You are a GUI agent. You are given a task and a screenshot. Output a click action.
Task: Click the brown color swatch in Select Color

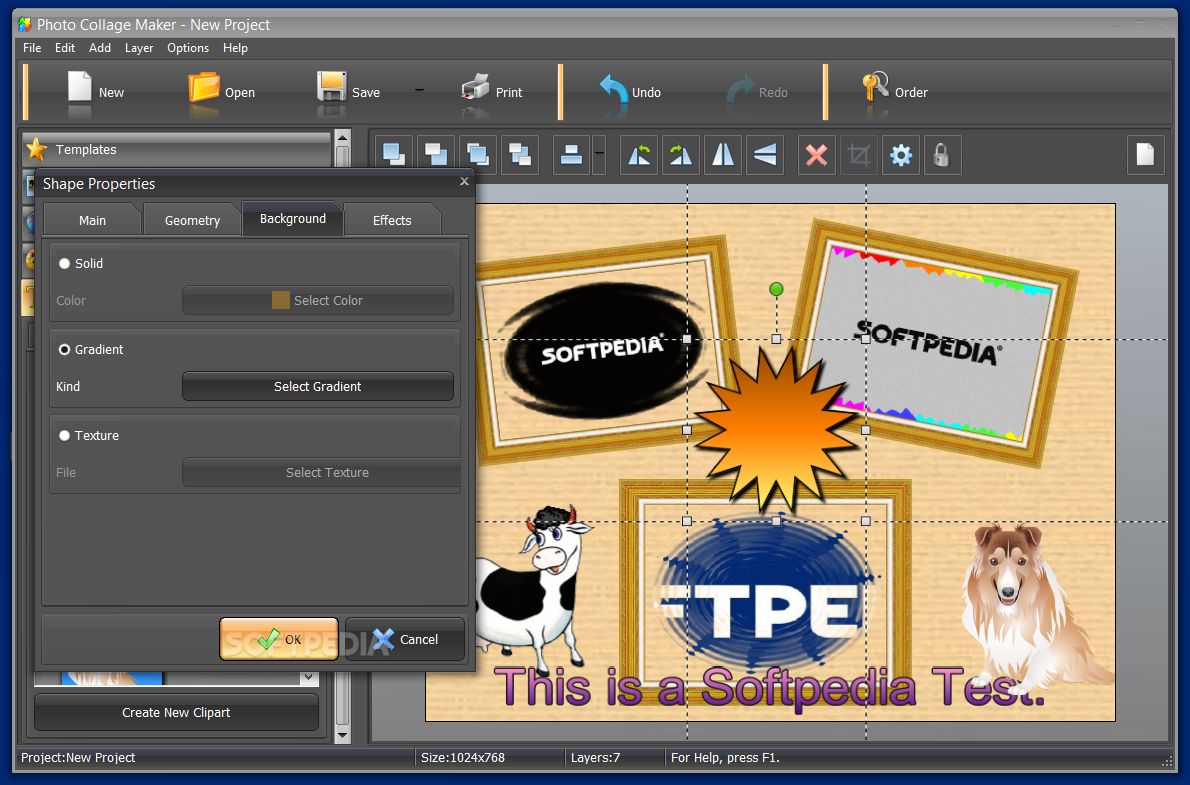click(281, 300)
